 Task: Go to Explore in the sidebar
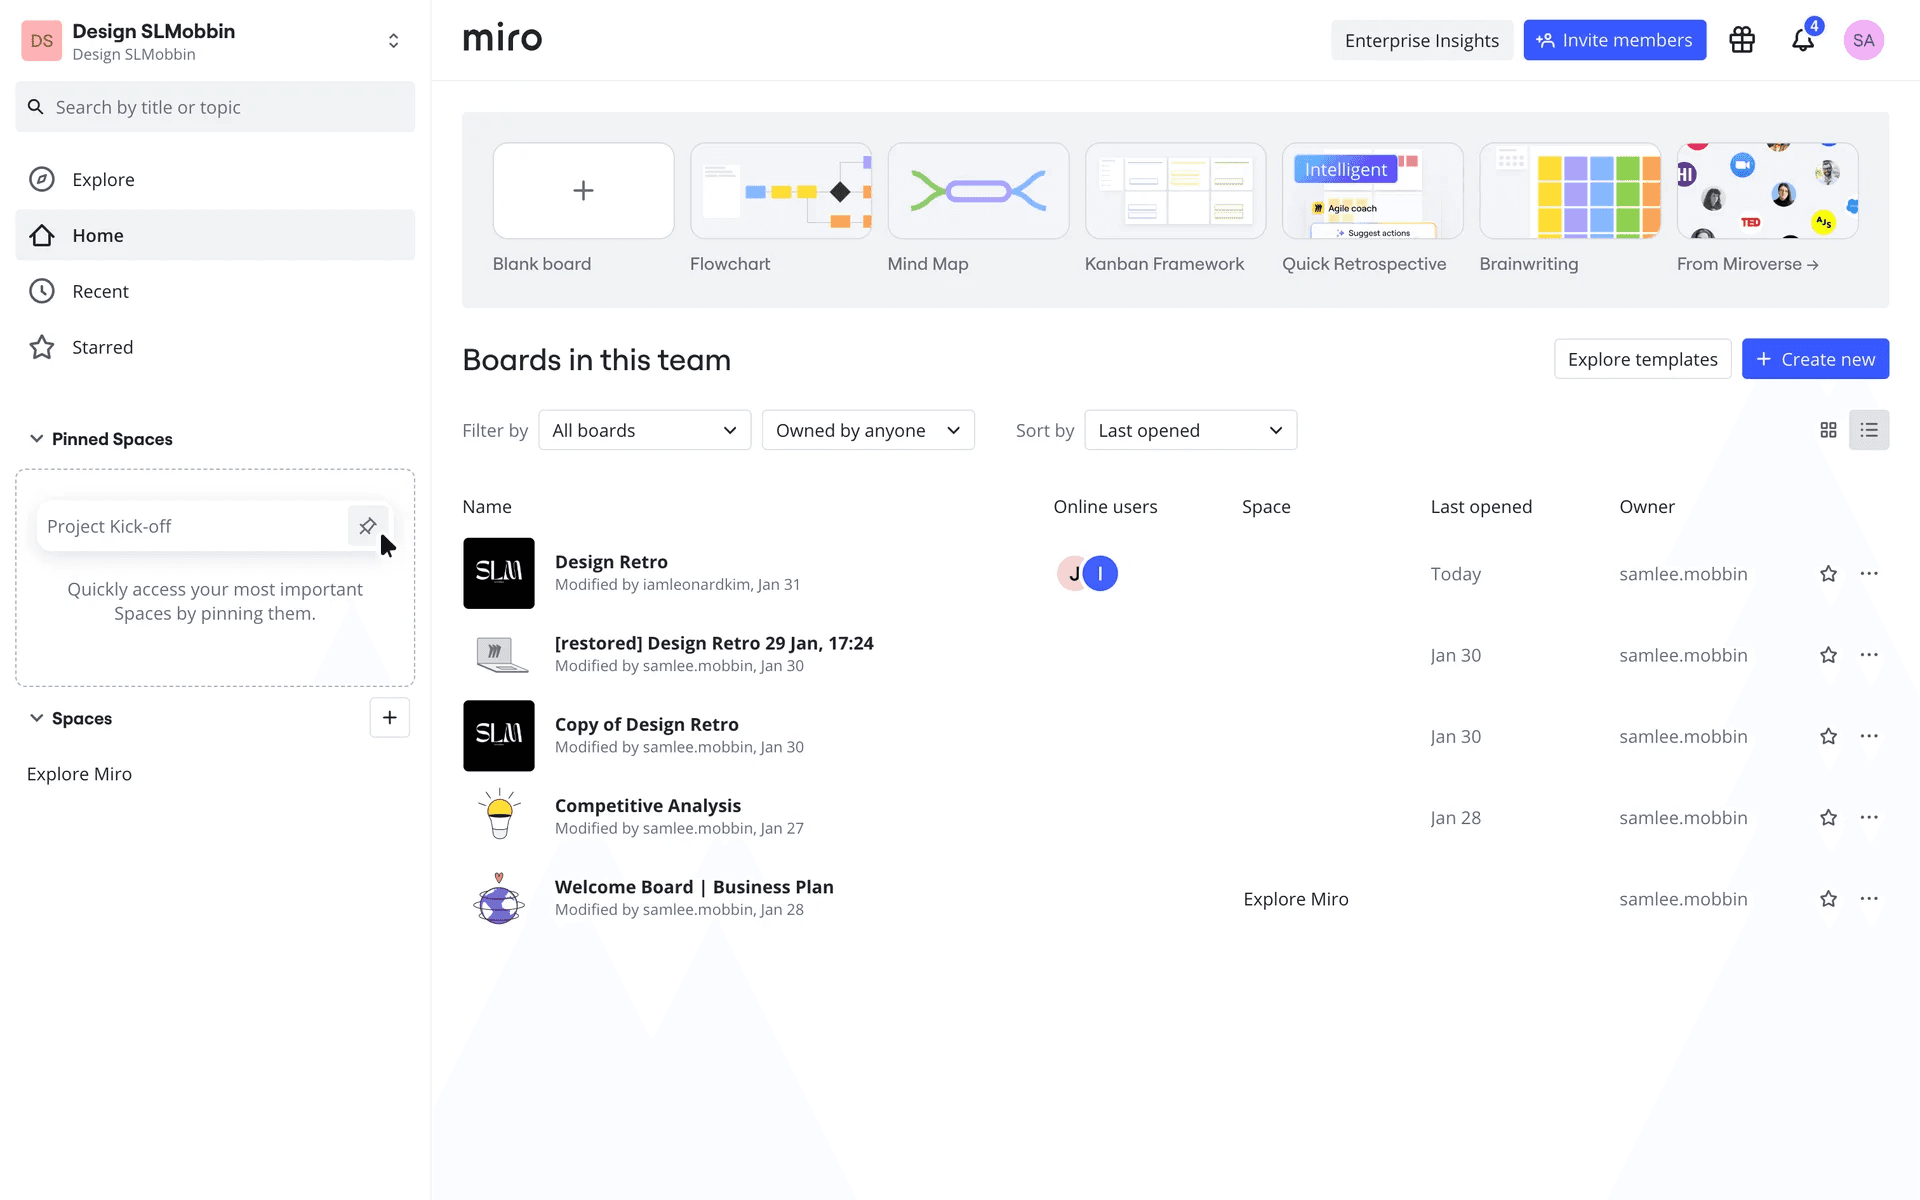[103, 179]
